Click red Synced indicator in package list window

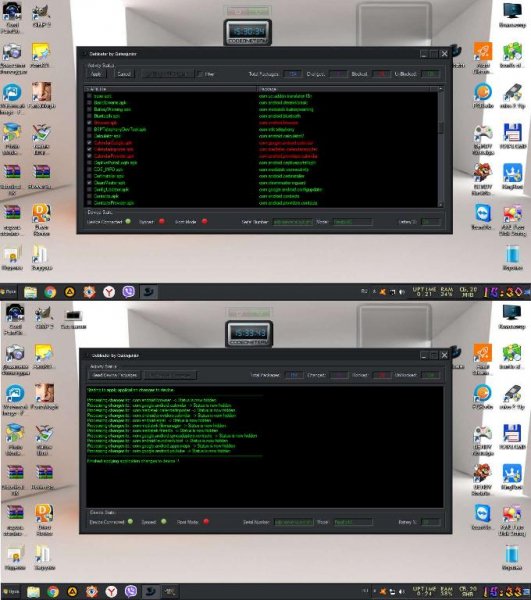coord(162,221)
